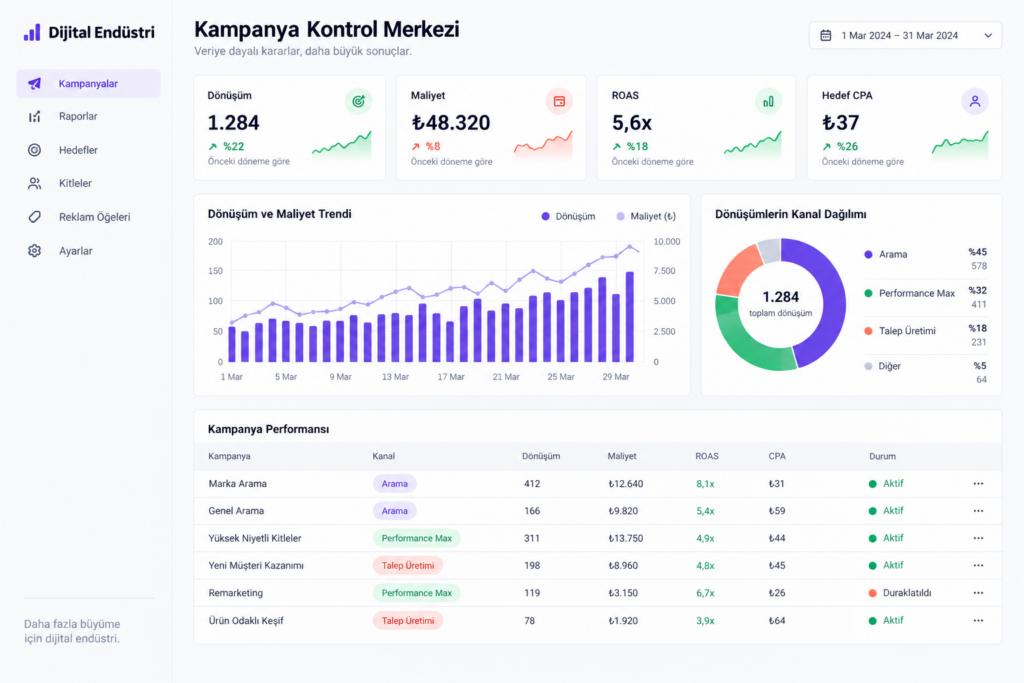Click the purple person icon on Hedef CPA card
The height and width of the screenshot is (683, 1024).
pos(974,101)
